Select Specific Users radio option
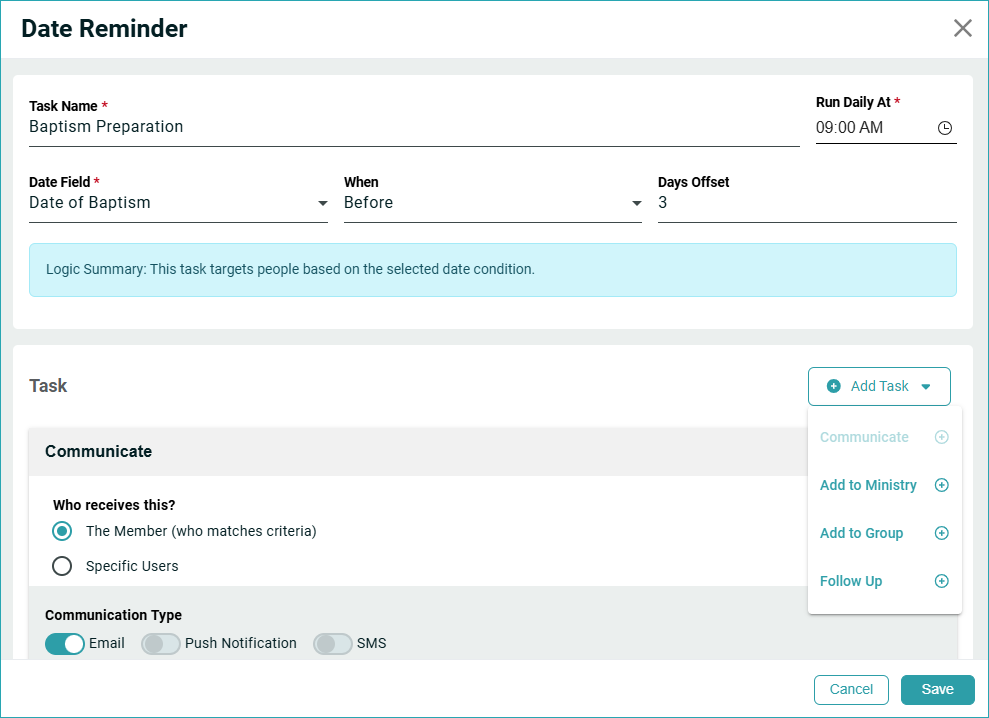 click(62, 566)
